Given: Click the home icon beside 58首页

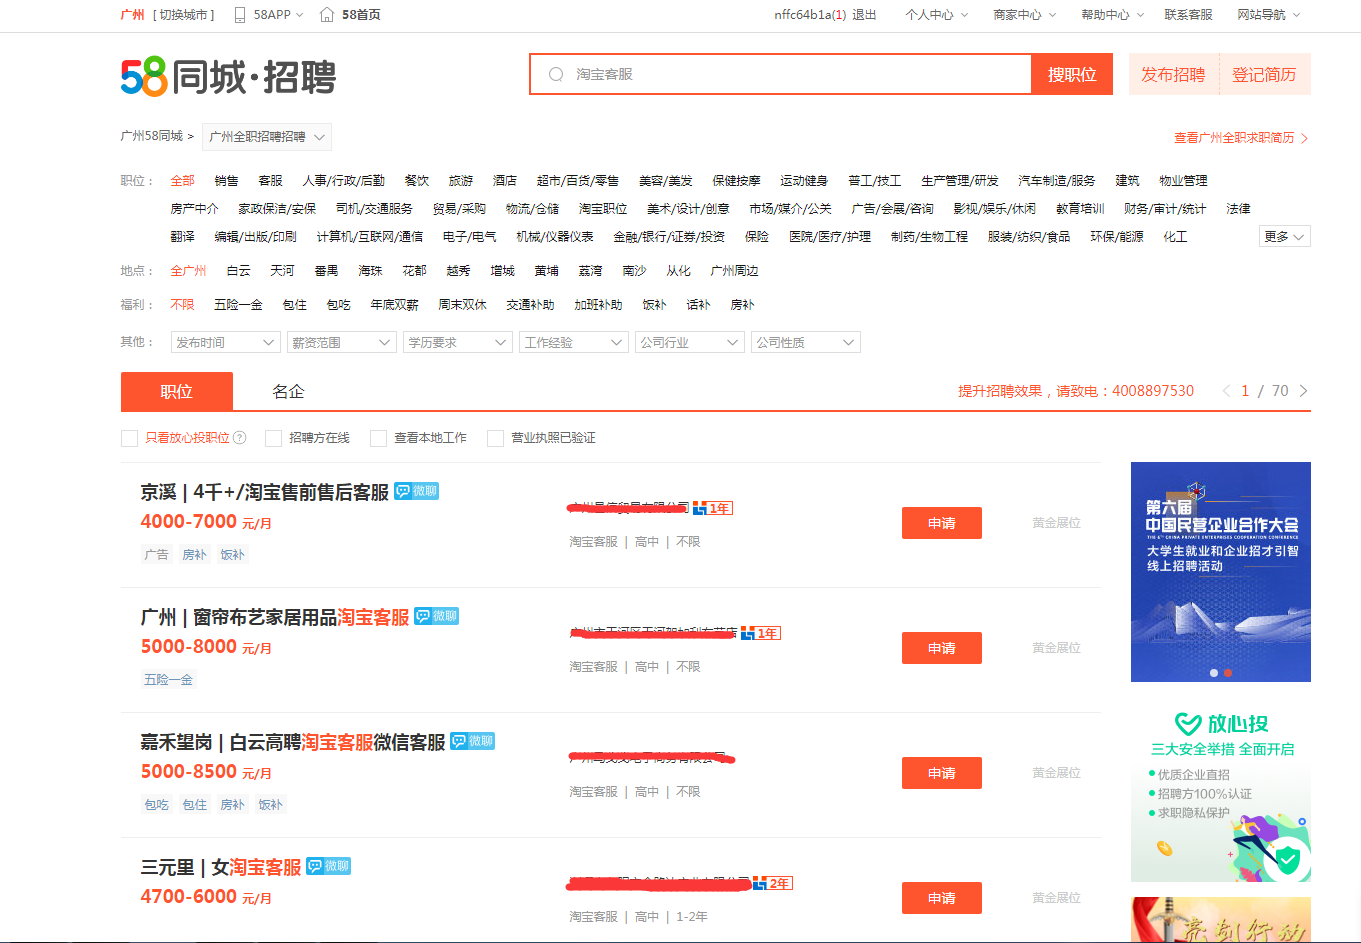Looking at the screenshot, I should tap(327, 15).
